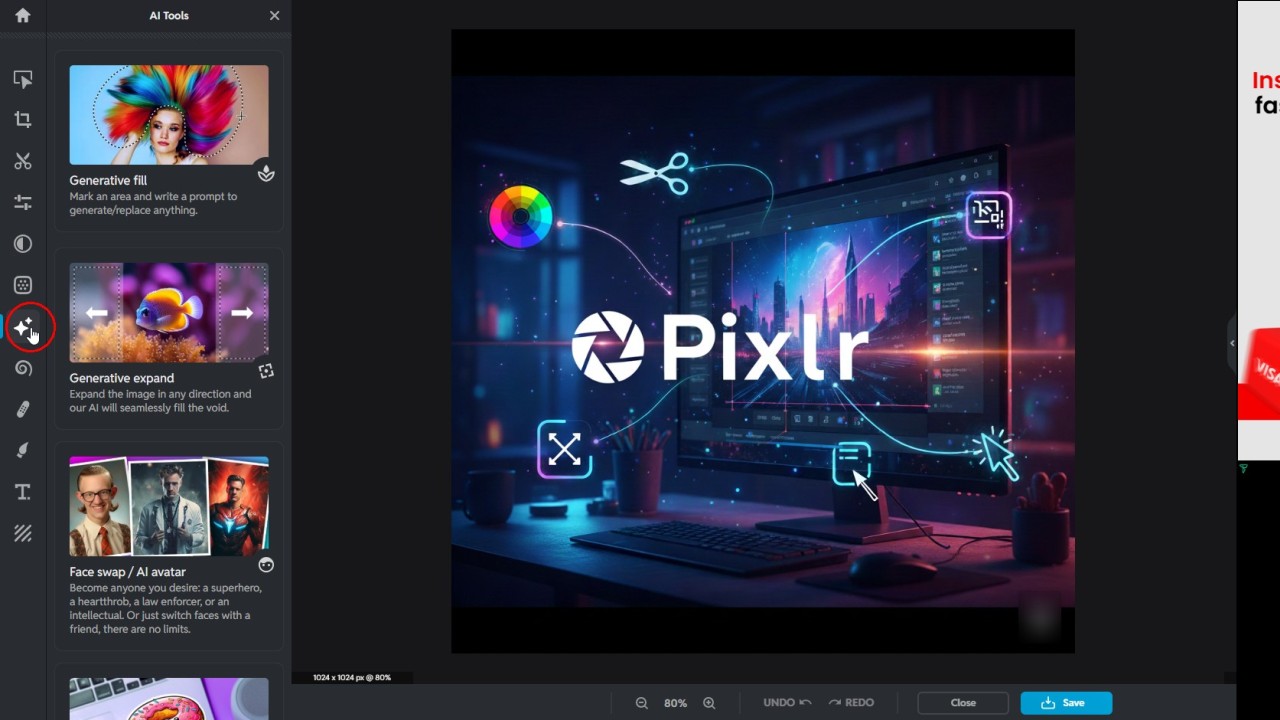This screenshot has height=720, width=1280.
Task: Click the Home icon at top left
Action: pos(22,16)
